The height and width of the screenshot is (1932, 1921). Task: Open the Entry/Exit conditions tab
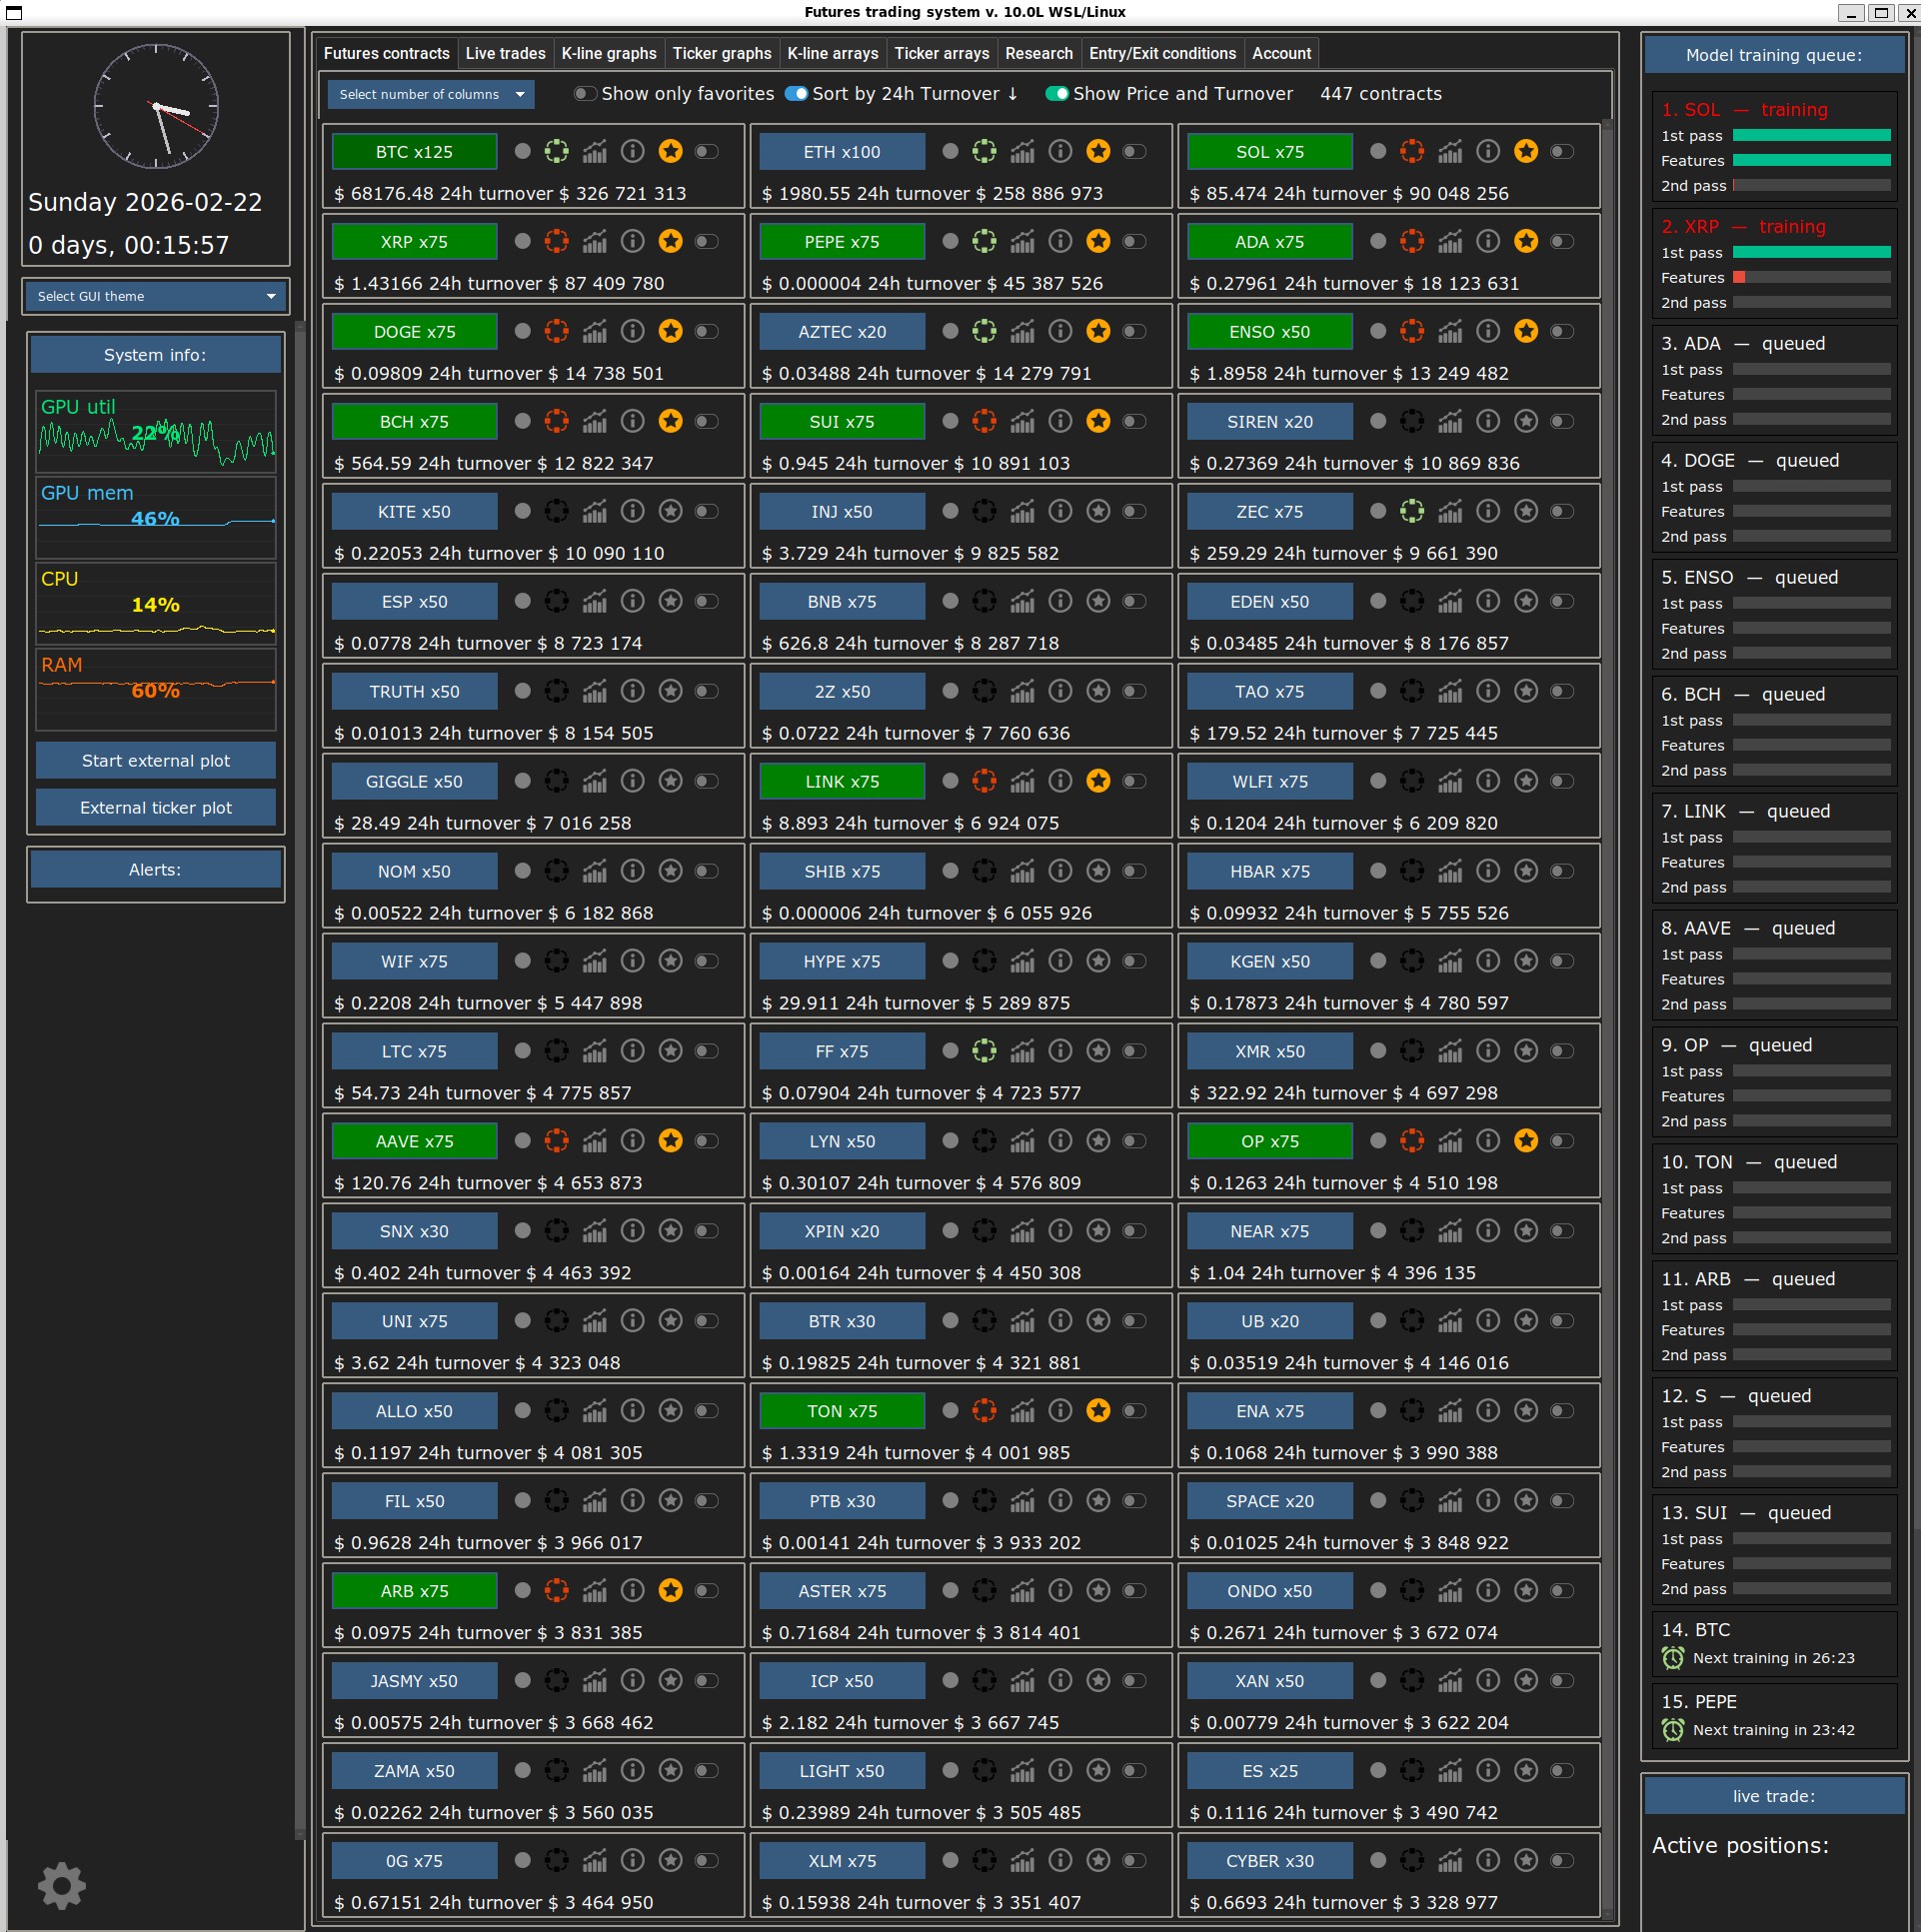(1162, 53)
